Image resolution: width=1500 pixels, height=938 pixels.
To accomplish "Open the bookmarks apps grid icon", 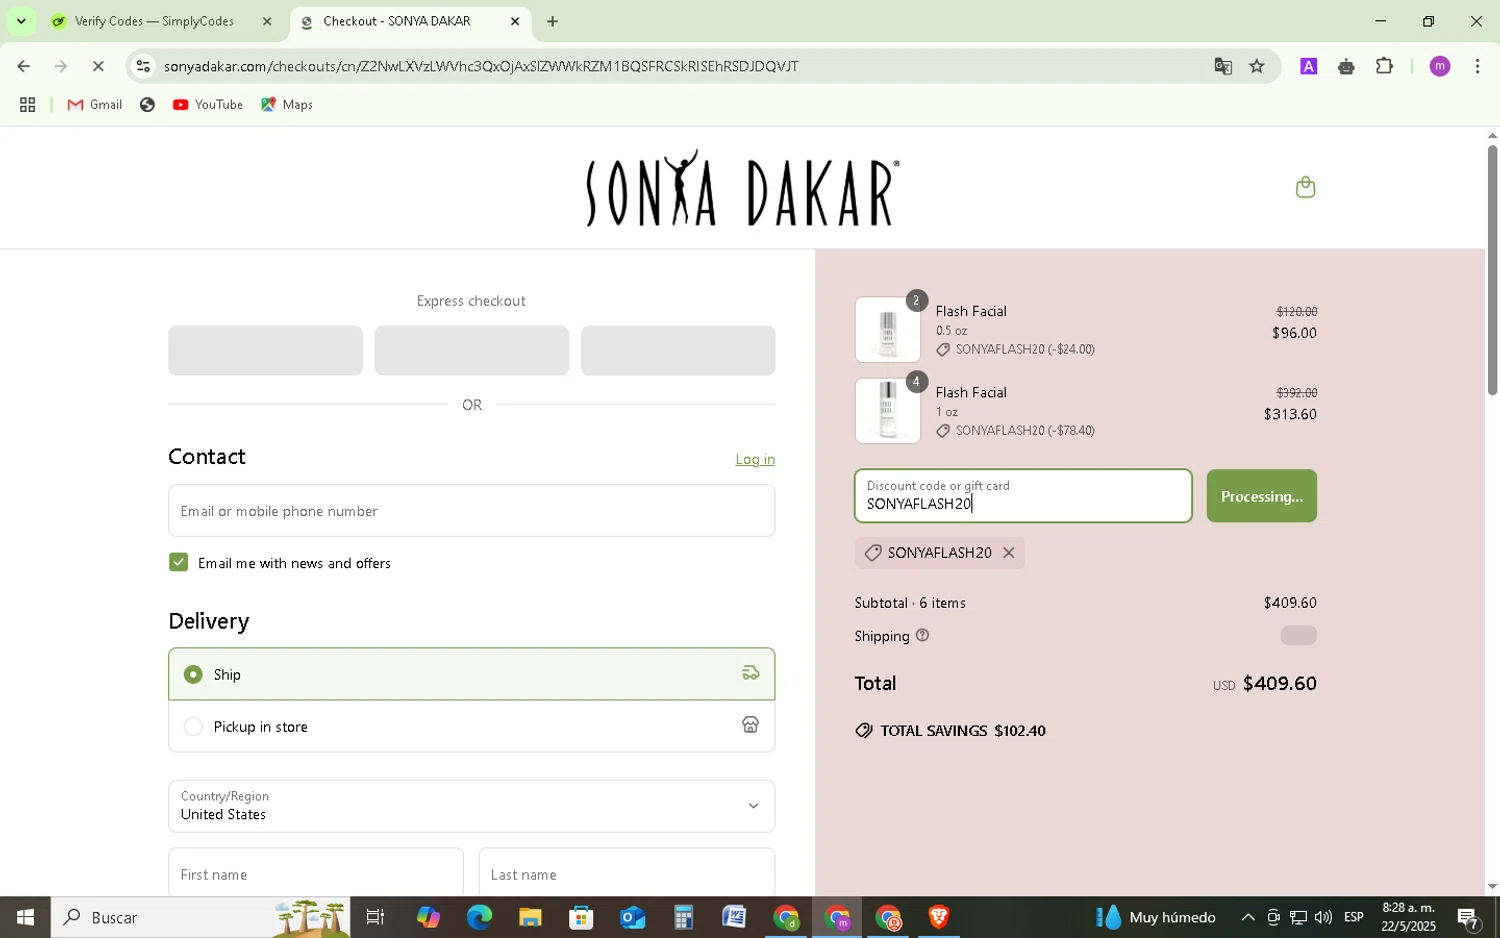I will tap(27, 104).
